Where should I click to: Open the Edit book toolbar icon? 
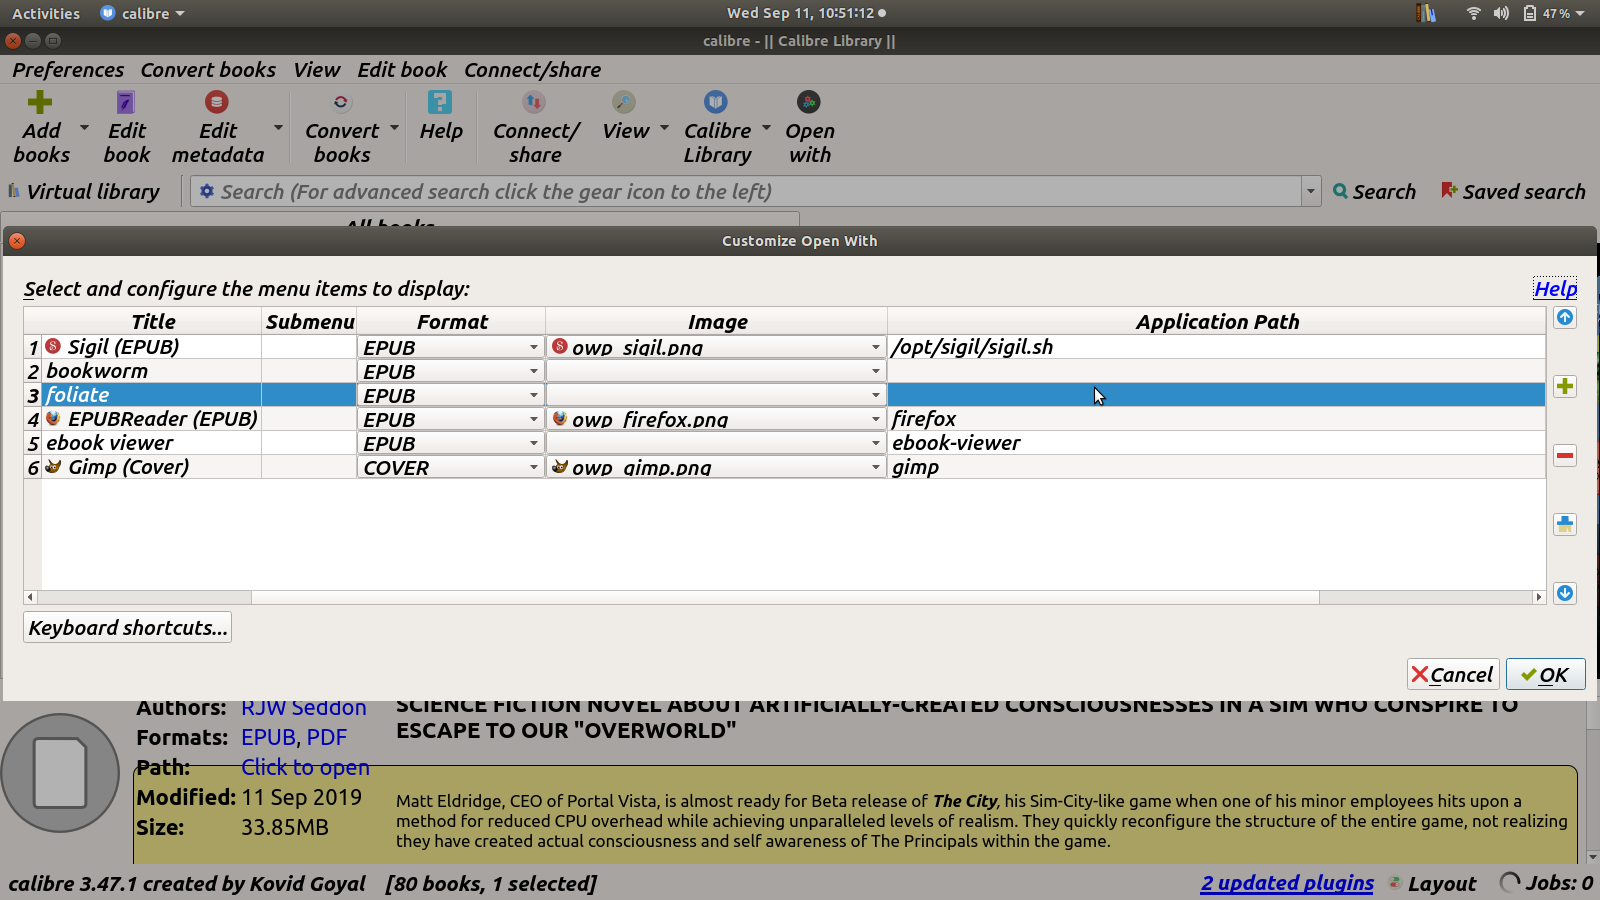tap(125, 102)
